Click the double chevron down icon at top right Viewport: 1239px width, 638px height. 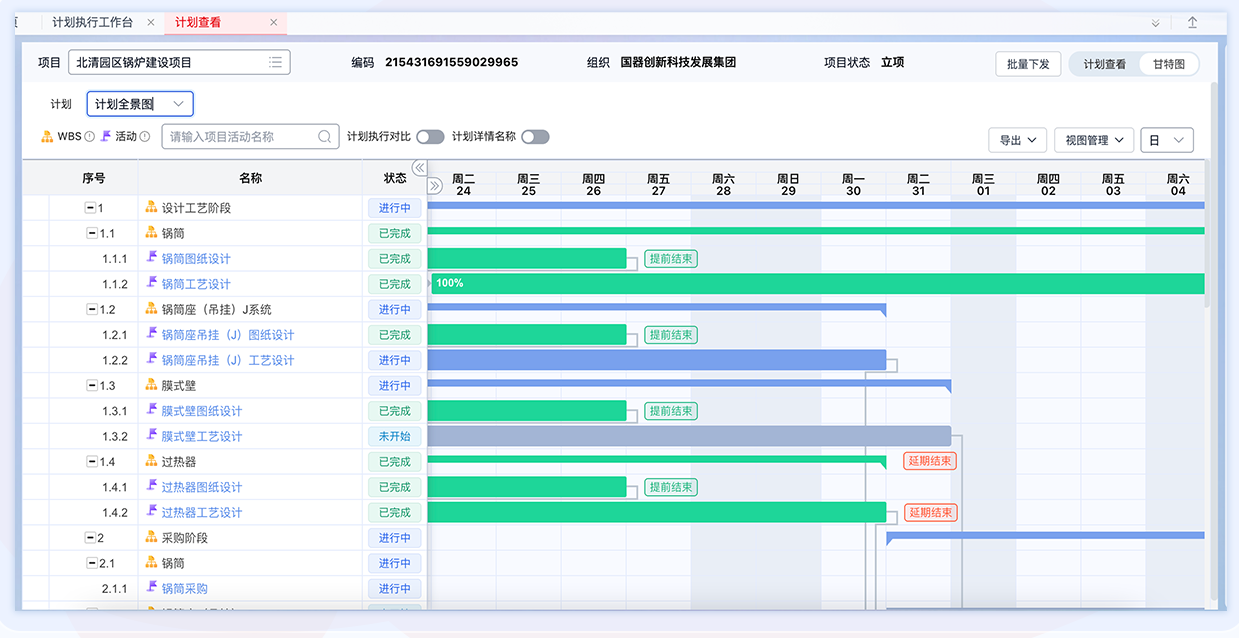[x=1155, y=22]
